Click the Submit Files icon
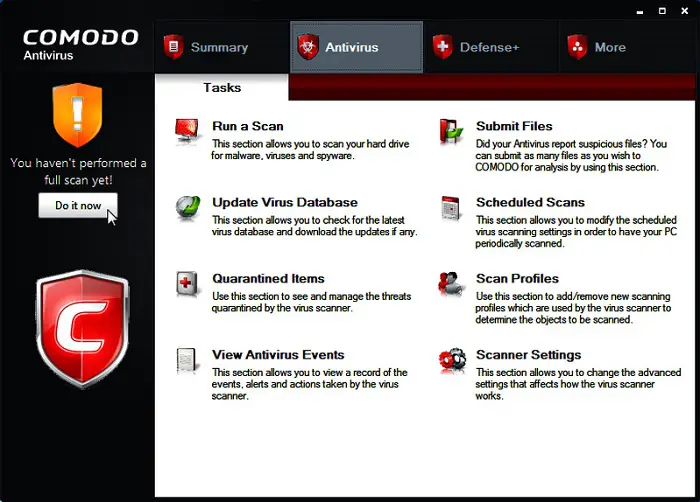 click(451, 131)
